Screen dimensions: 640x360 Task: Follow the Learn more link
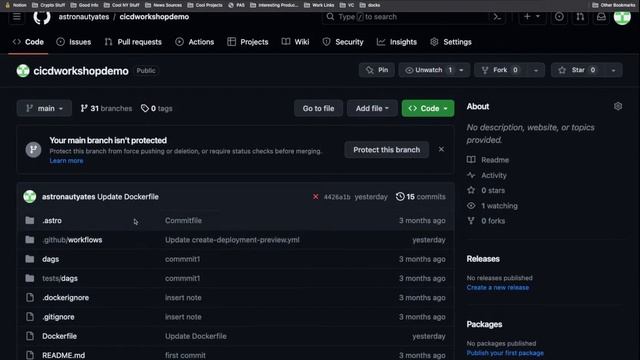[67, 161]
